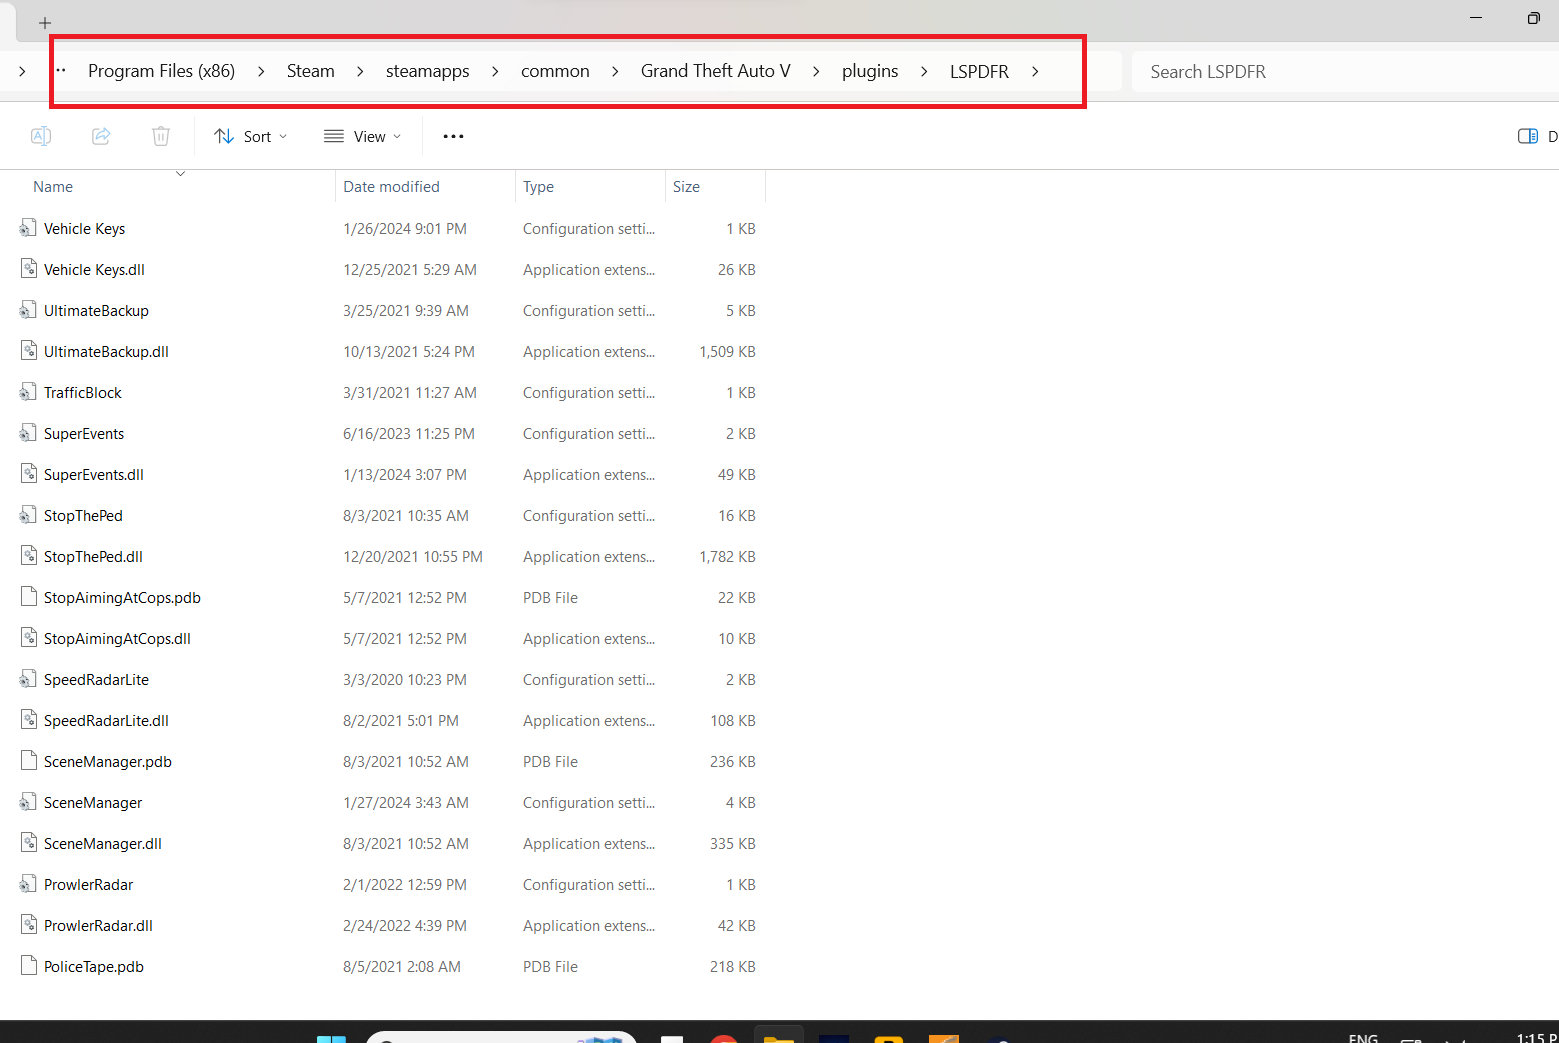Click the UltimateBackup config file icon

click(x=29, y=310)
